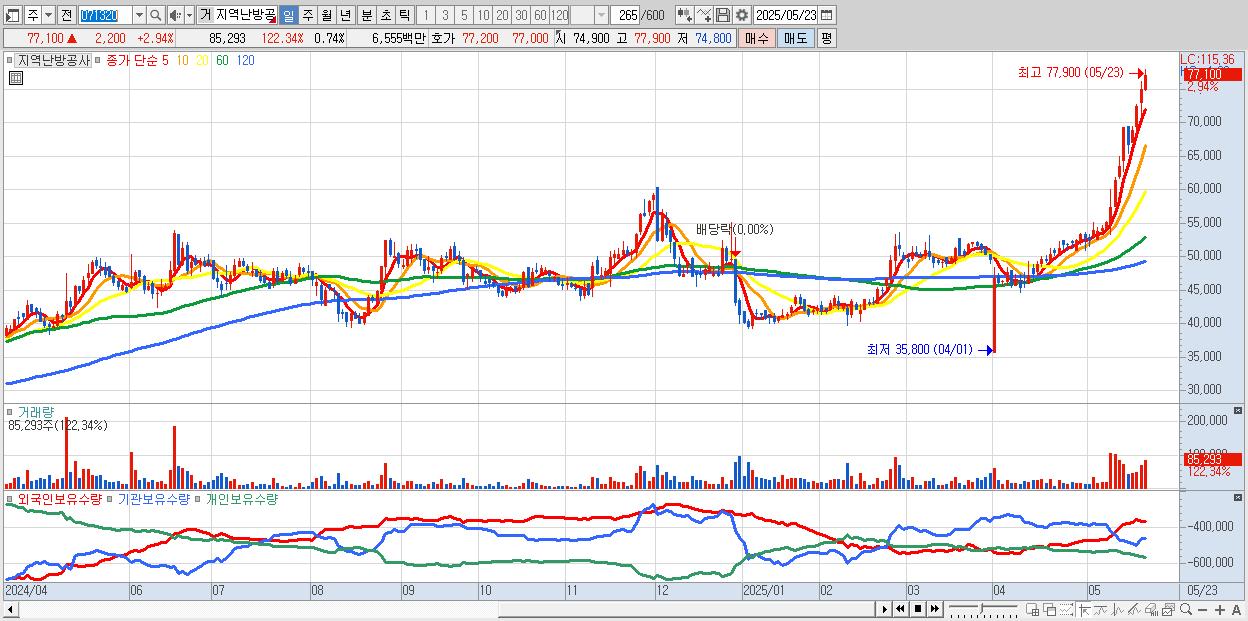Click the chart window icon beside magnifier
1248x621 pixels.
(x=1168, y=609)
